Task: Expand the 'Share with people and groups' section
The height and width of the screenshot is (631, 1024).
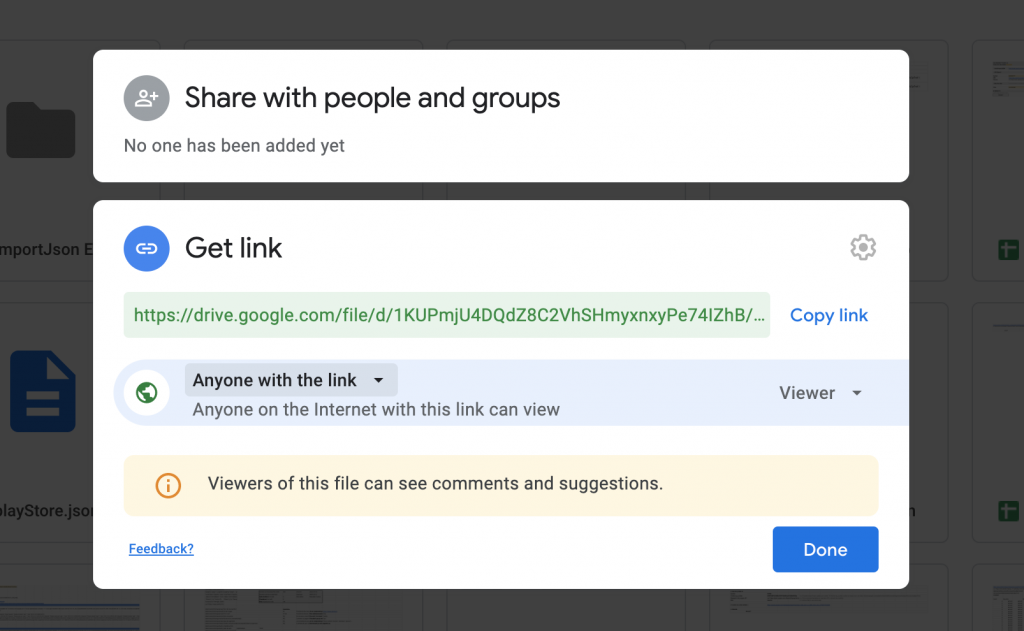Action: [x=372, y=98]
